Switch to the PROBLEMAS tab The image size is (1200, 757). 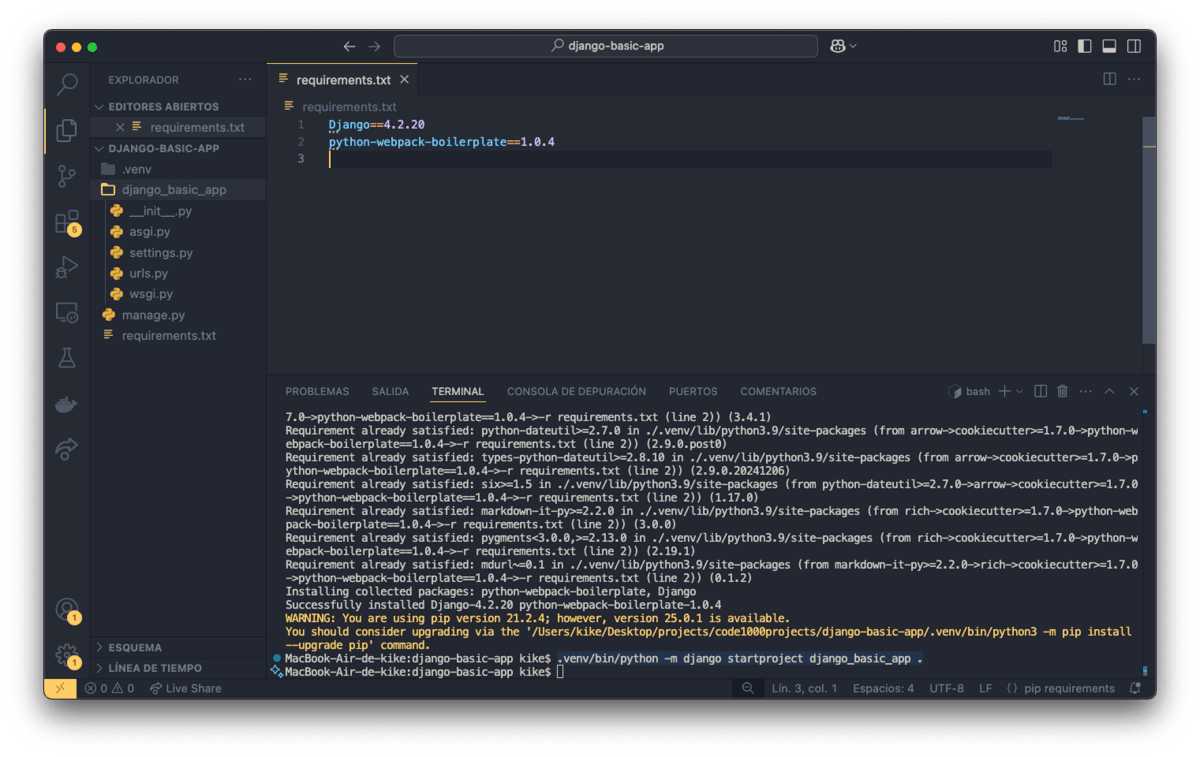coord(317,391)
